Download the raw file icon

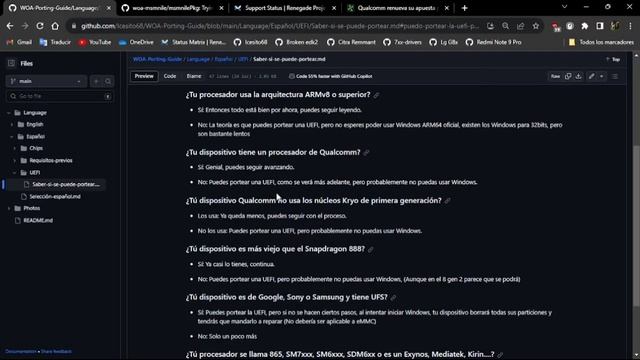pyautogui.click(x=578, y=76)
